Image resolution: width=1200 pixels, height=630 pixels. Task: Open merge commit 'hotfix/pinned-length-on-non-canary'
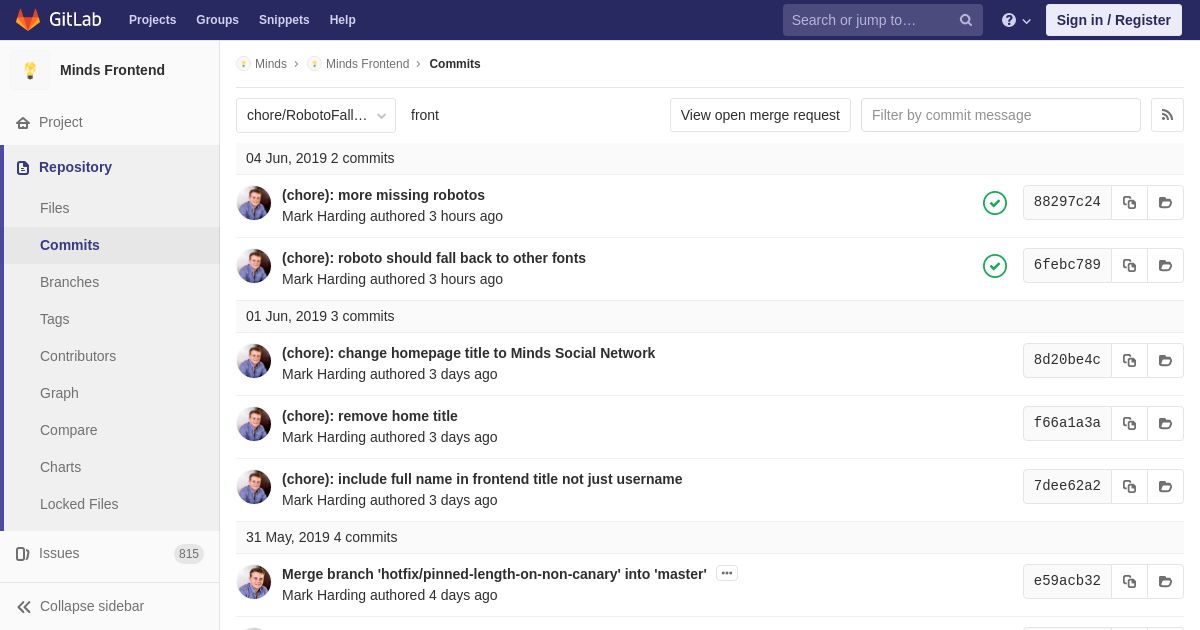click(494, 574)
